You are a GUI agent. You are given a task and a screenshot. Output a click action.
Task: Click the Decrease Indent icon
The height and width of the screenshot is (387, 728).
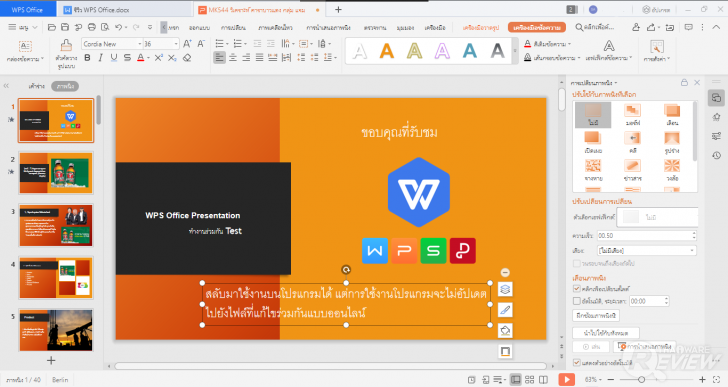point(257,44)
